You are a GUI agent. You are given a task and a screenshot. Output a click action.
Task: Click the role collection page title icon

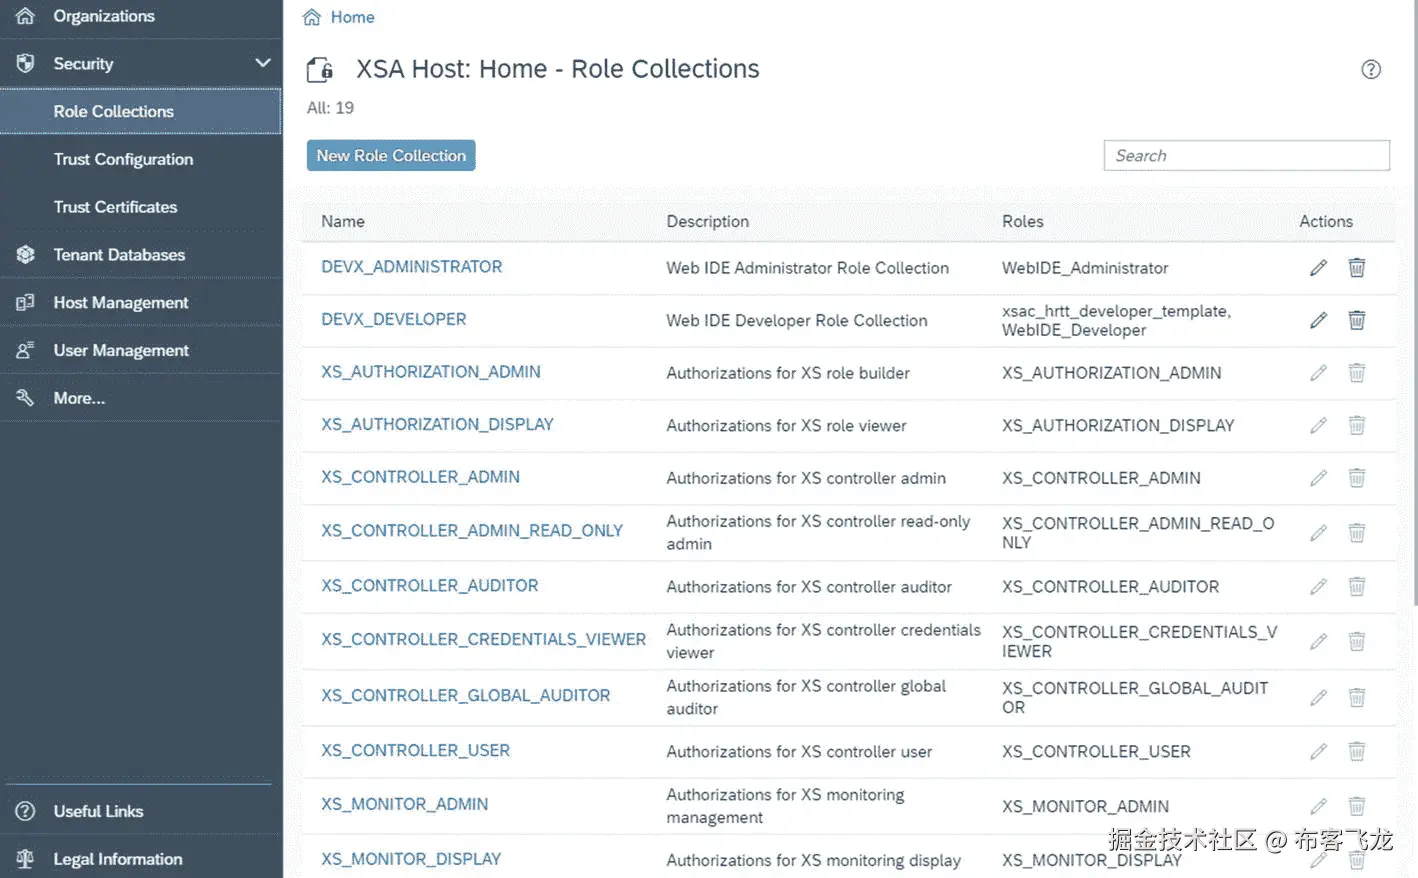click(320, 69)
